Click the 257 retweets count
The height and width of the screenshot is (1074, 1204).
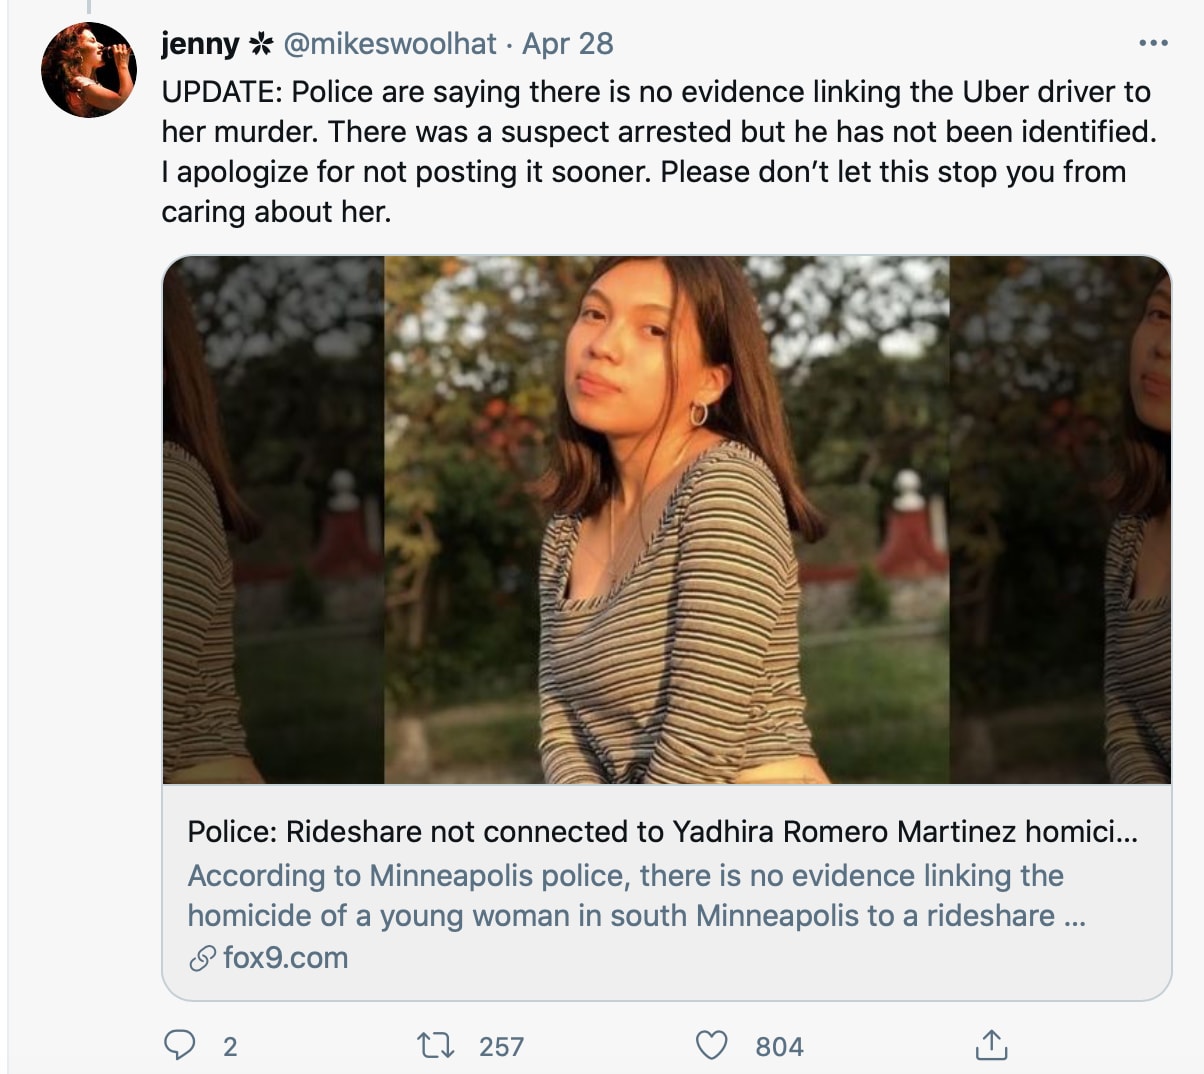(501, 1047)
